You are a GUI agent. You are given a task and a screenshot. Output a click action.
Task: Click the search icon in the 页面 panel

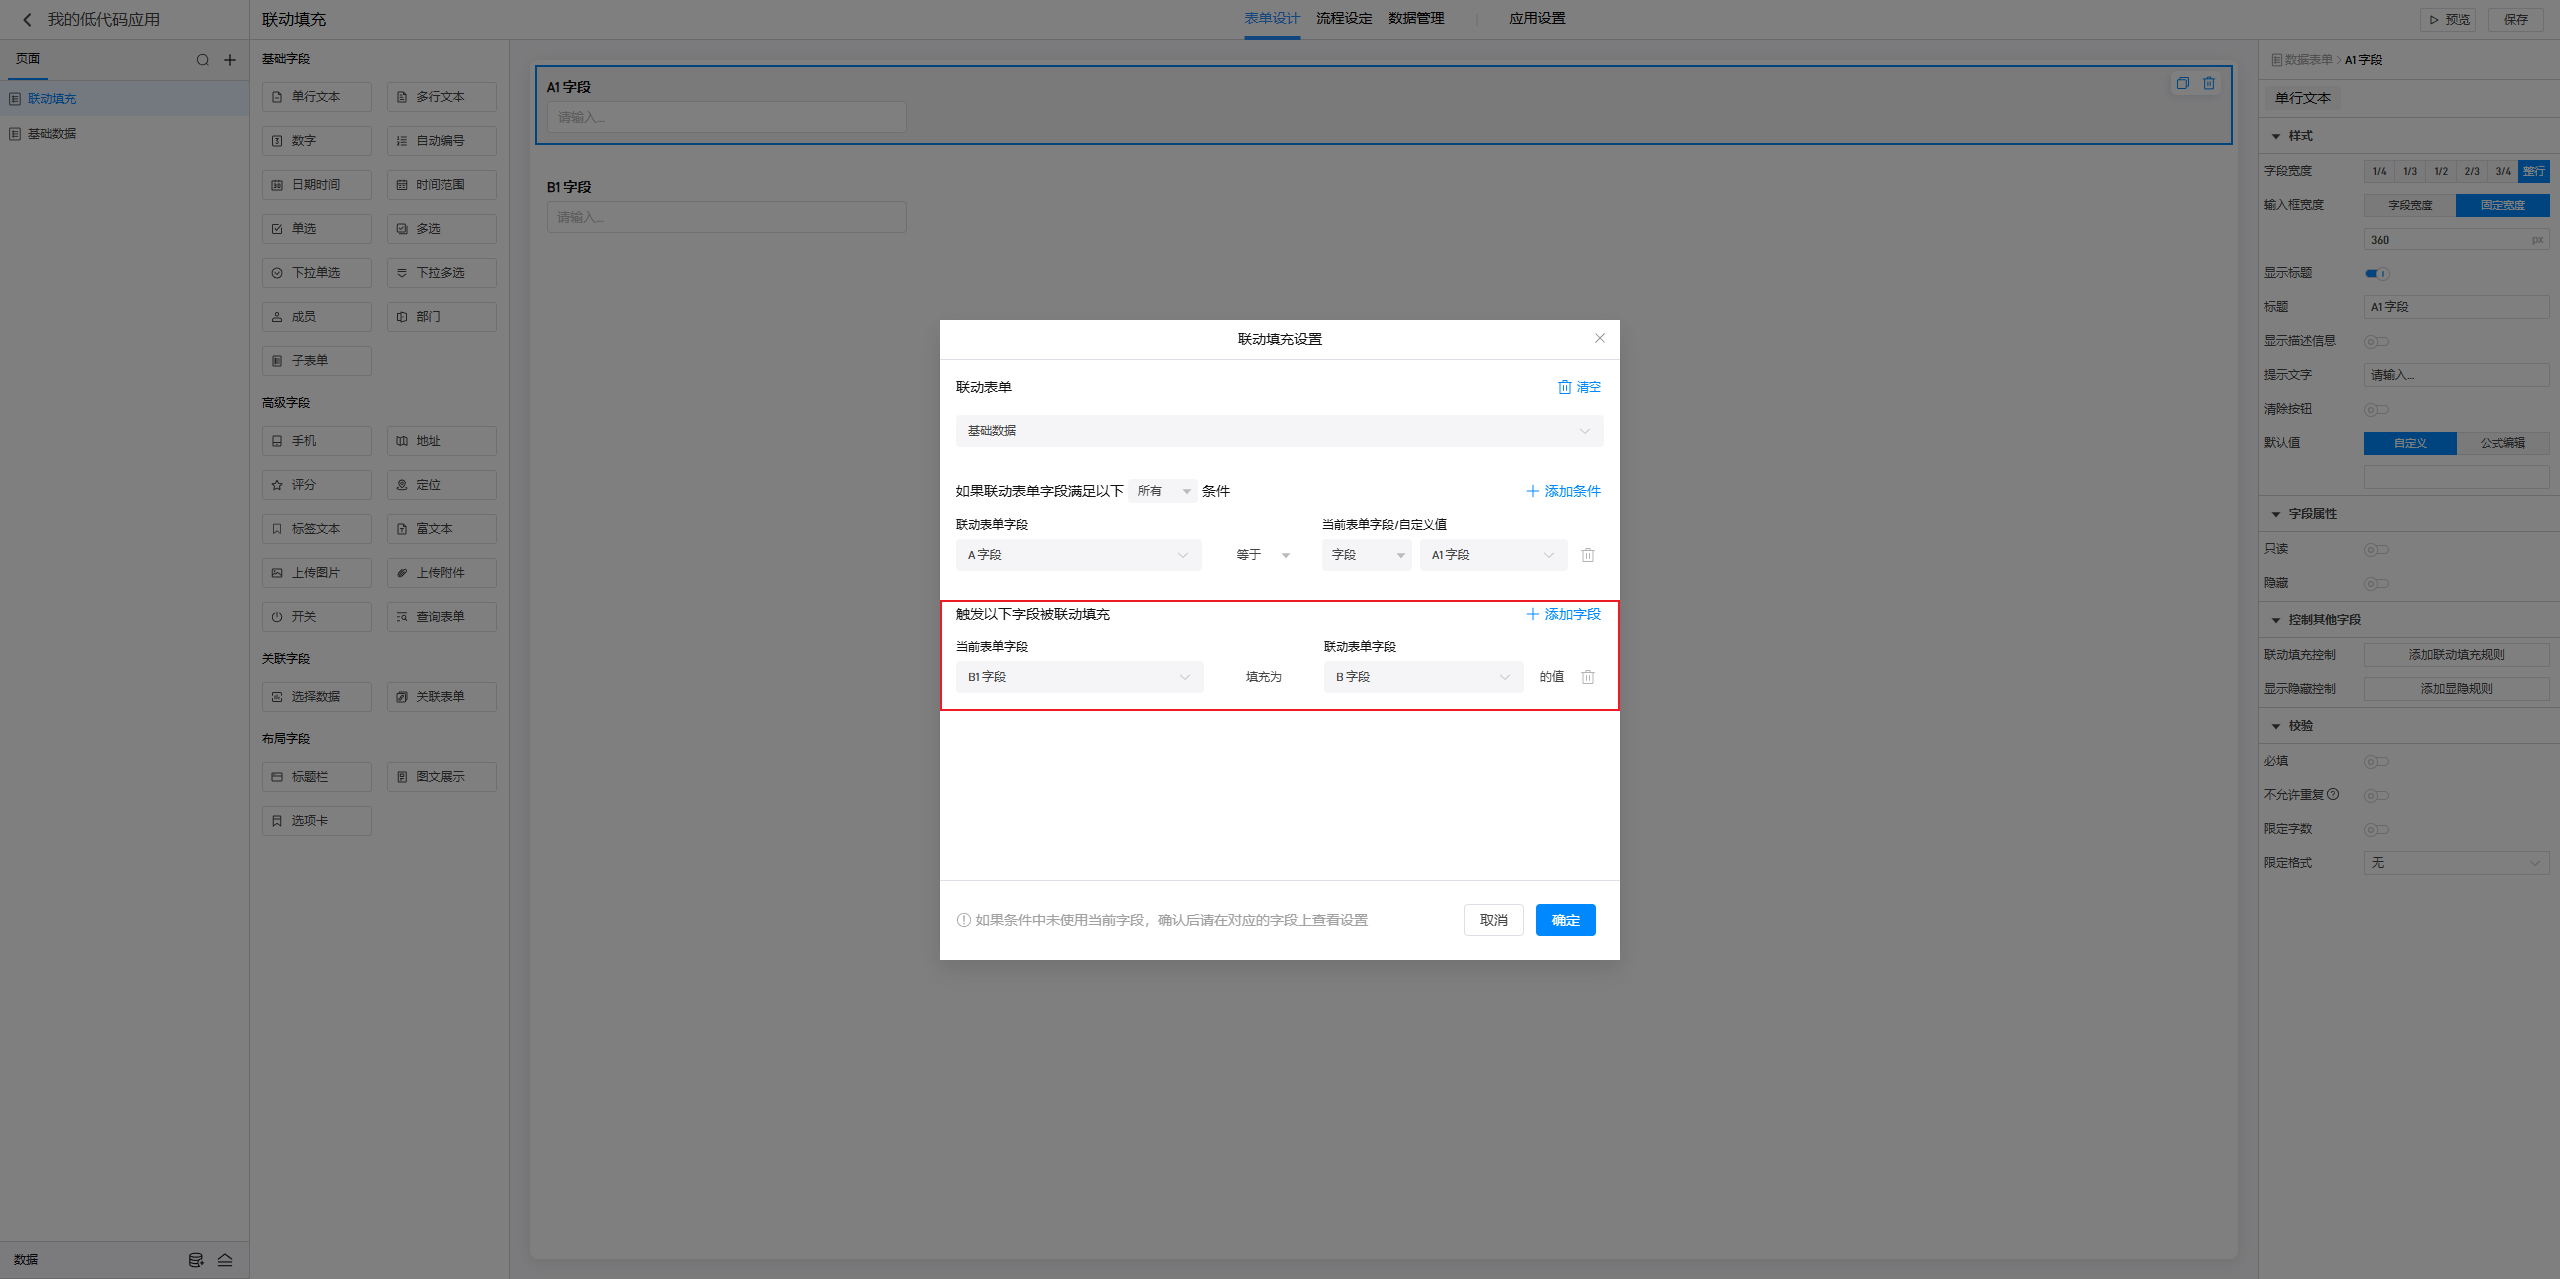pyautogui.click(x=203, y=60)
